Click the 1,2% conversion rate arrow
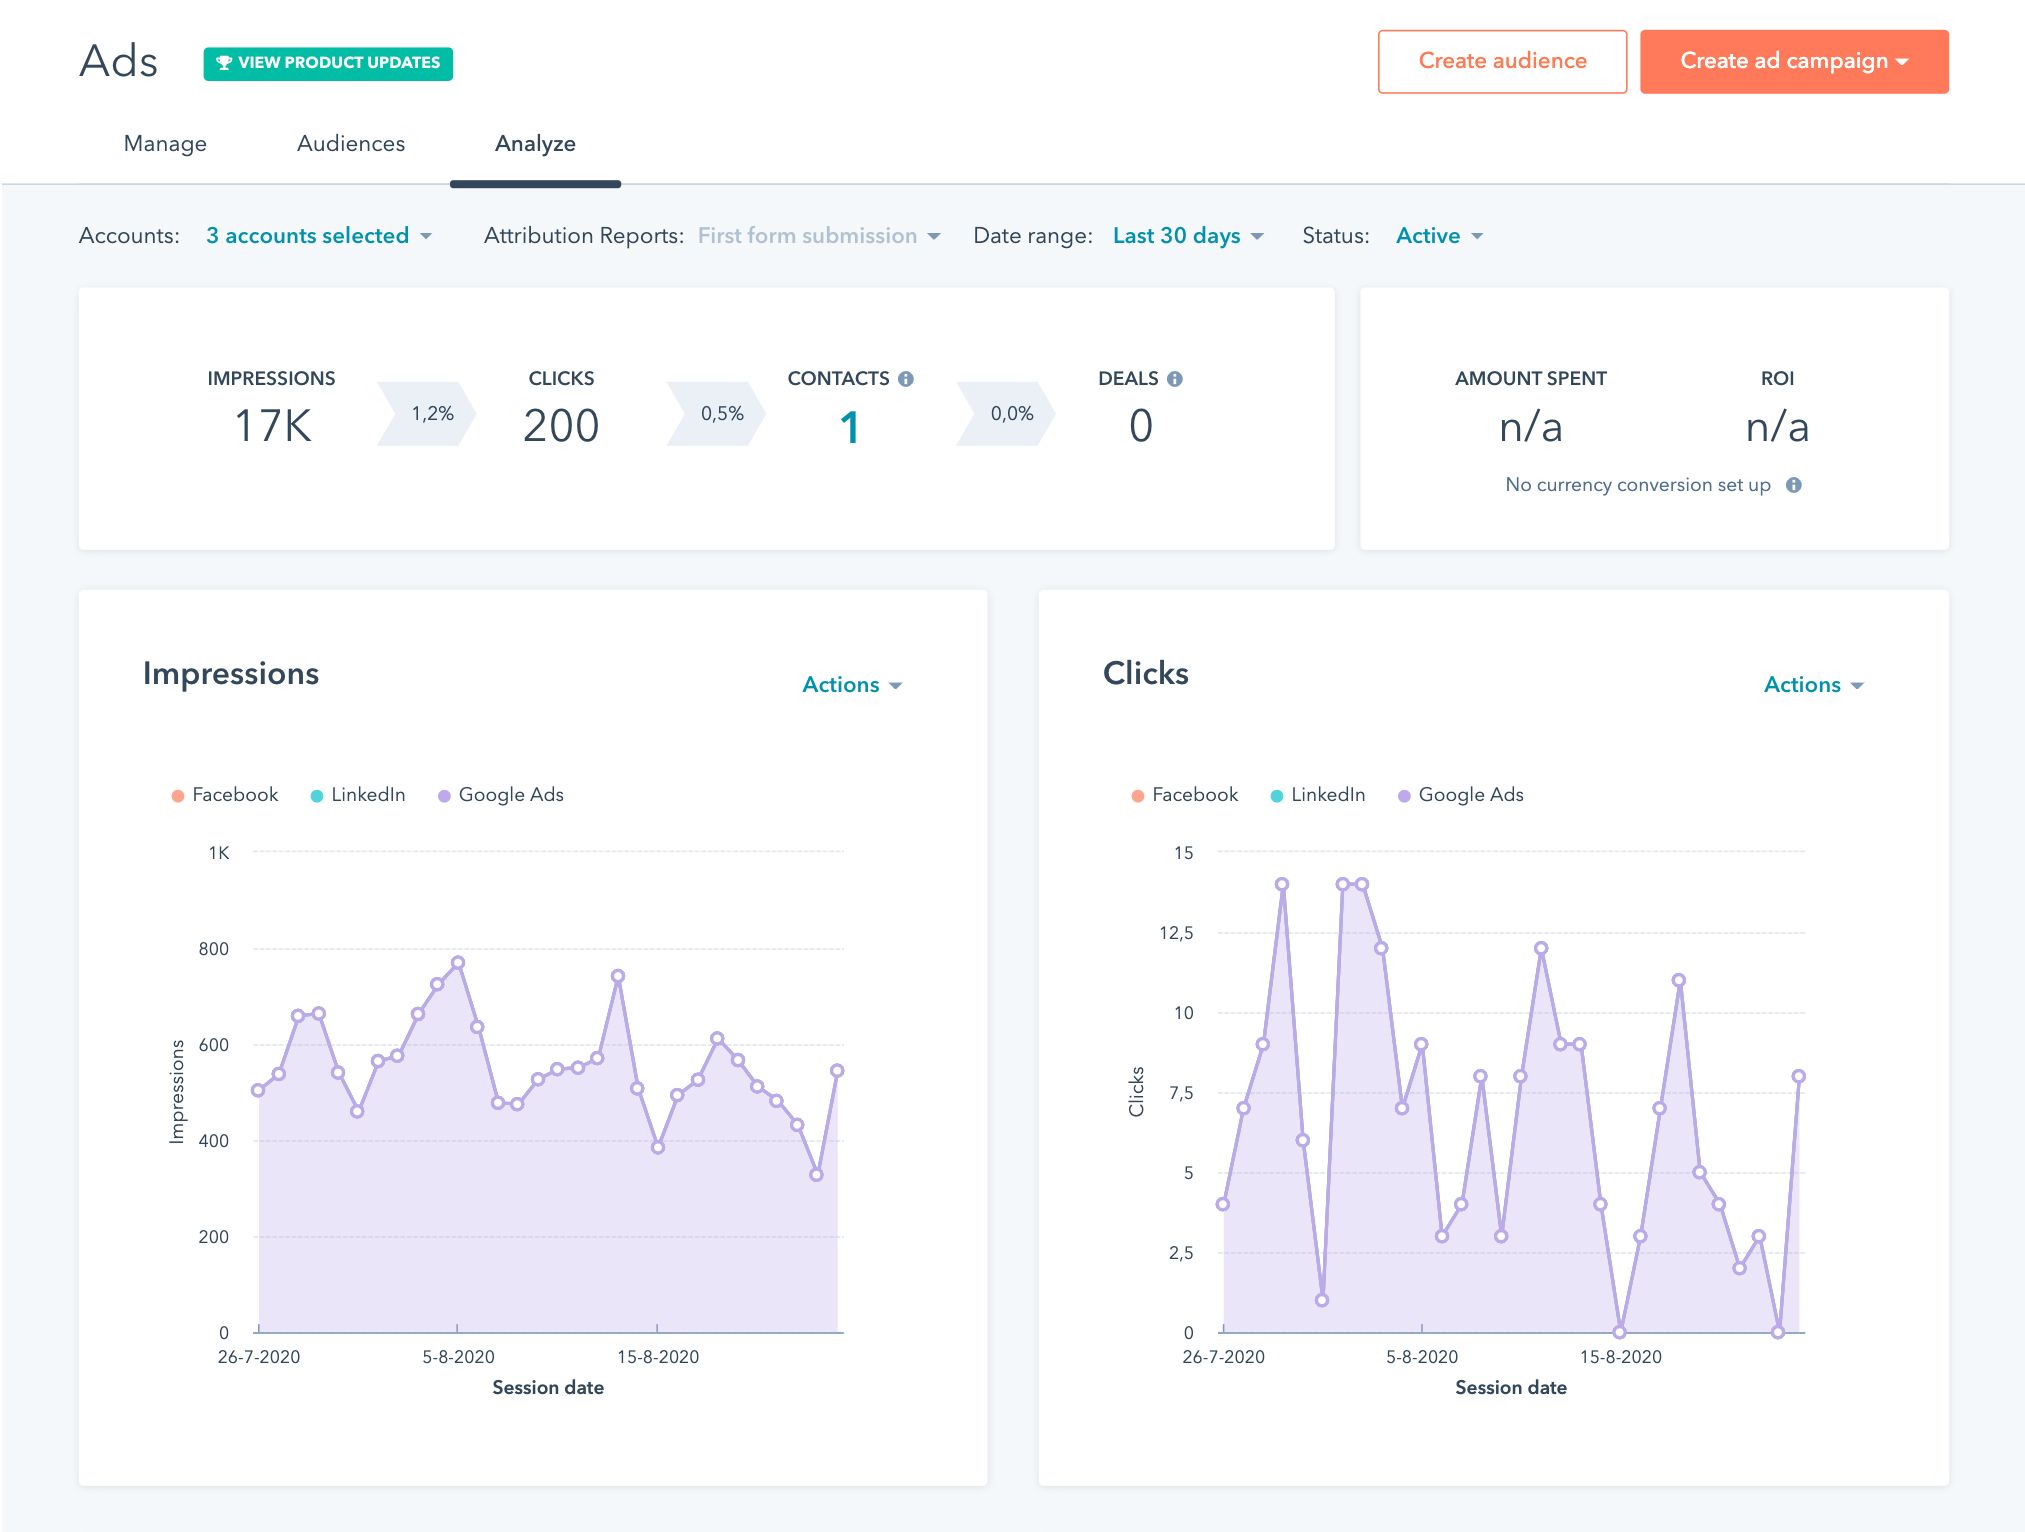This screenshot has width=2025, height=1532. (427, 414)
